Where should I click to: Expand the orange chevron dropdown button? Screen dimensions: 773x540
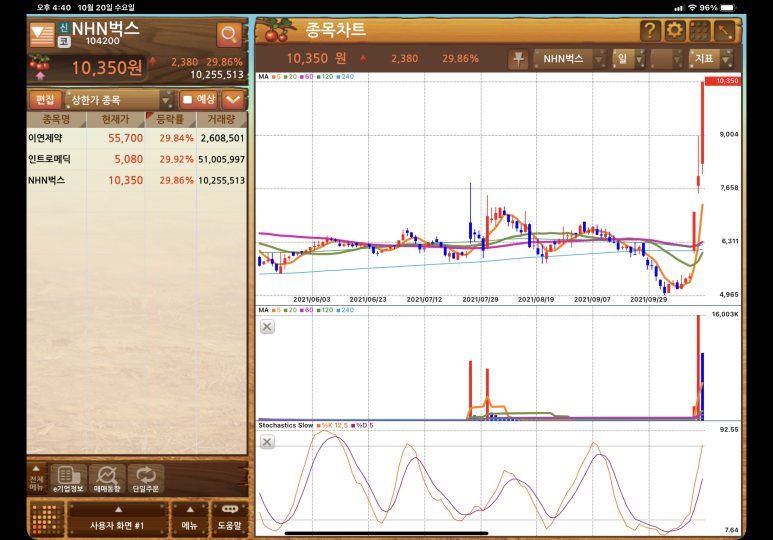pyautogui.click(x=233, y=100)
